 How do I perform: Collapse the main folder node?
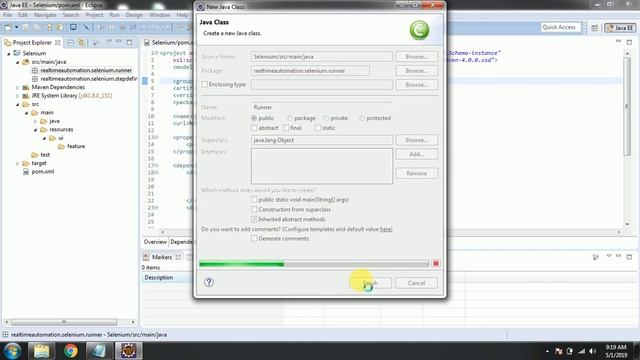pyautogui.click(x=27, y=113)
